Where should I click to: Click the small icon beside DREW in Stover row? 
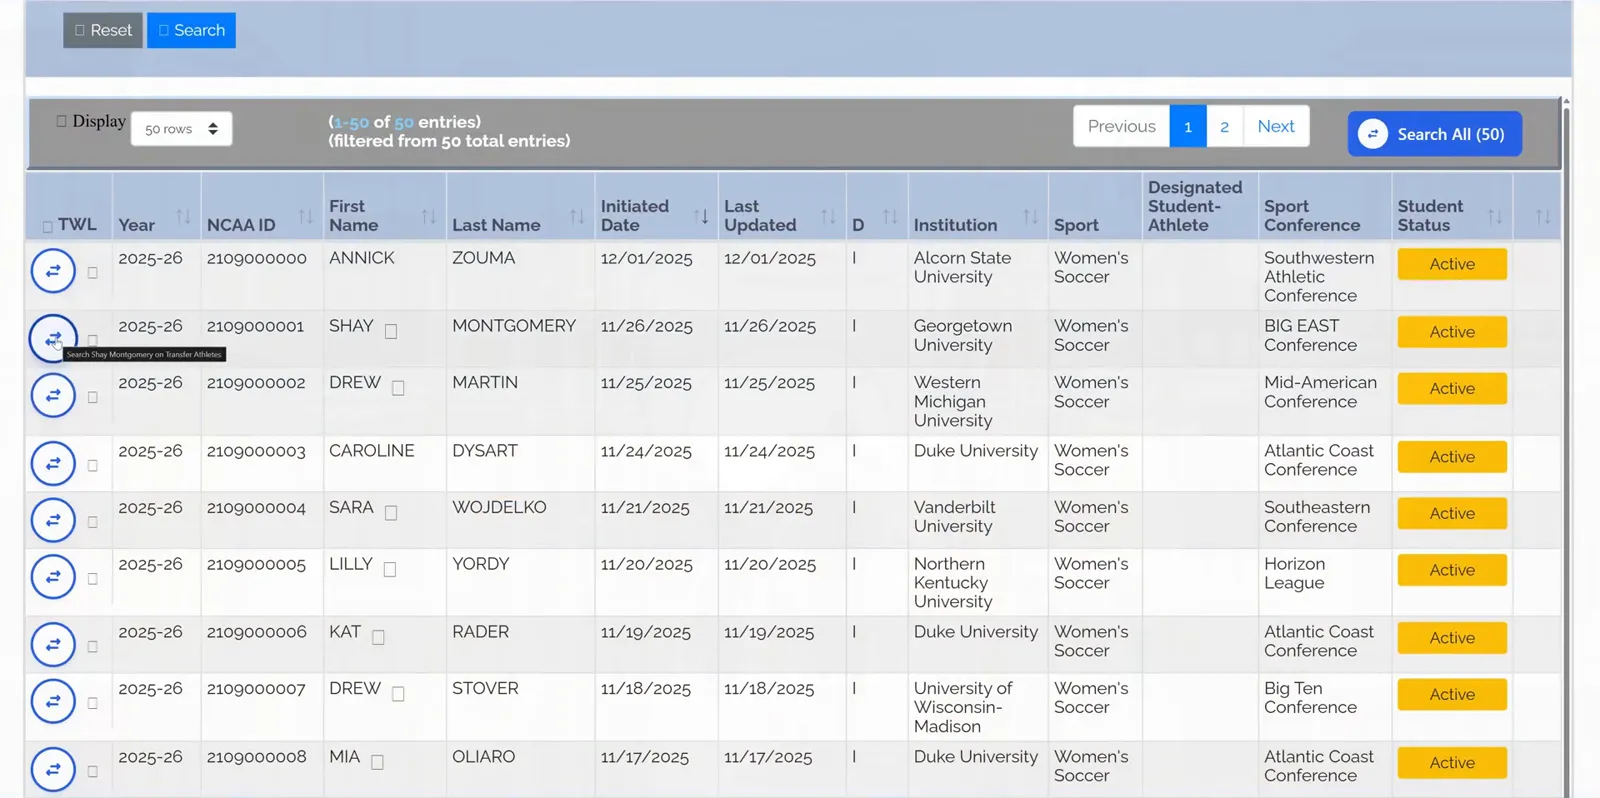(398, 694)
